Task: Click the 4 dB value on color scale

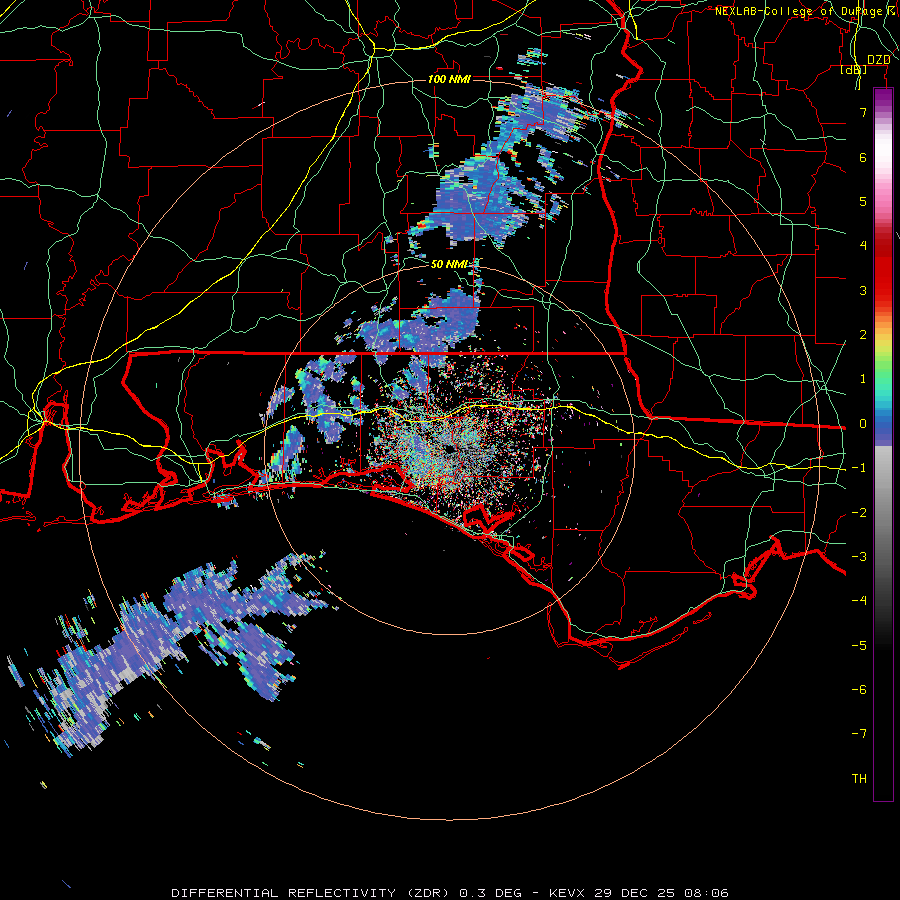Action: tap(863, 246)
